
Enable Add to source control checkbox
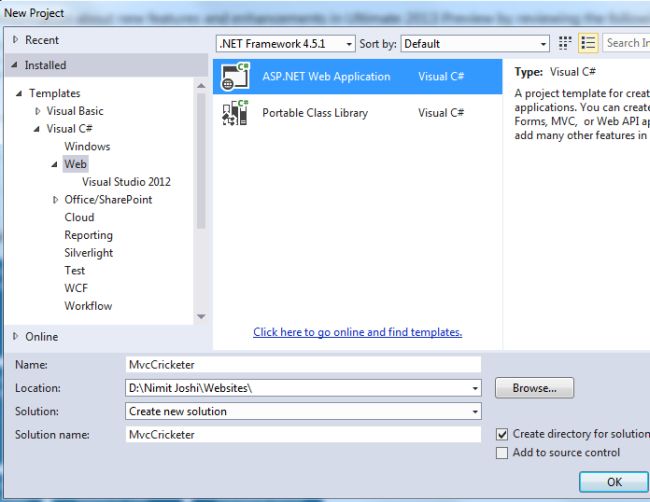502,453
